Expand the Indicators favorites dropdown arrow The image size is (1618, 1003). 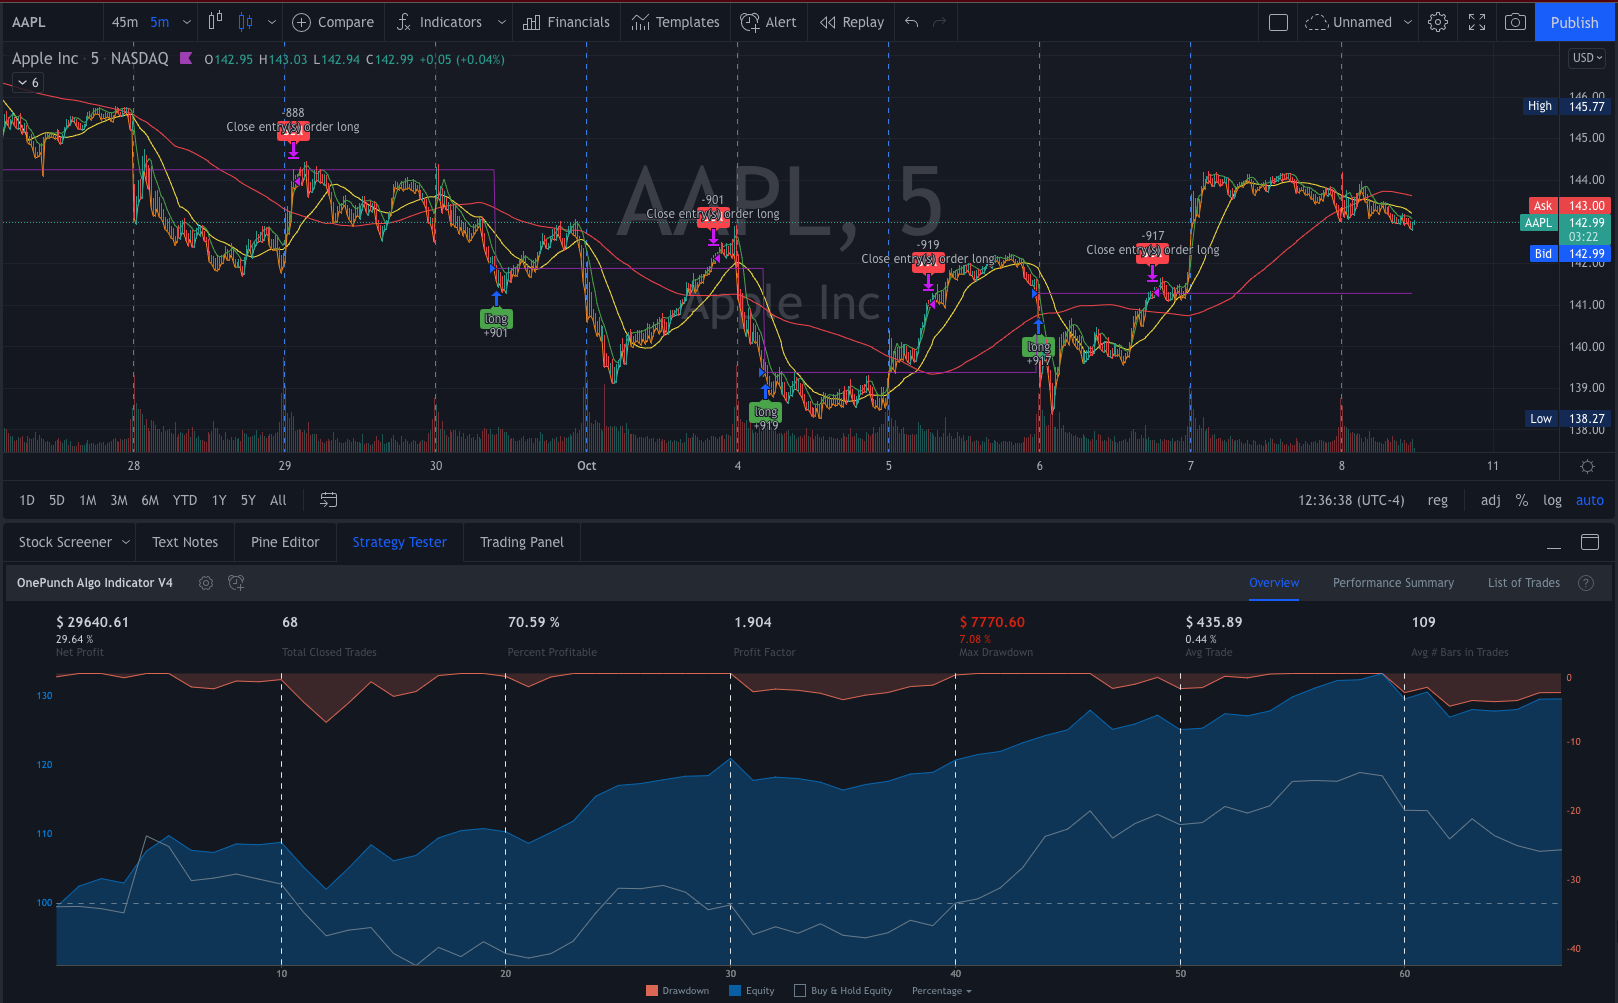pyautogui.click(x=501, y=22)
